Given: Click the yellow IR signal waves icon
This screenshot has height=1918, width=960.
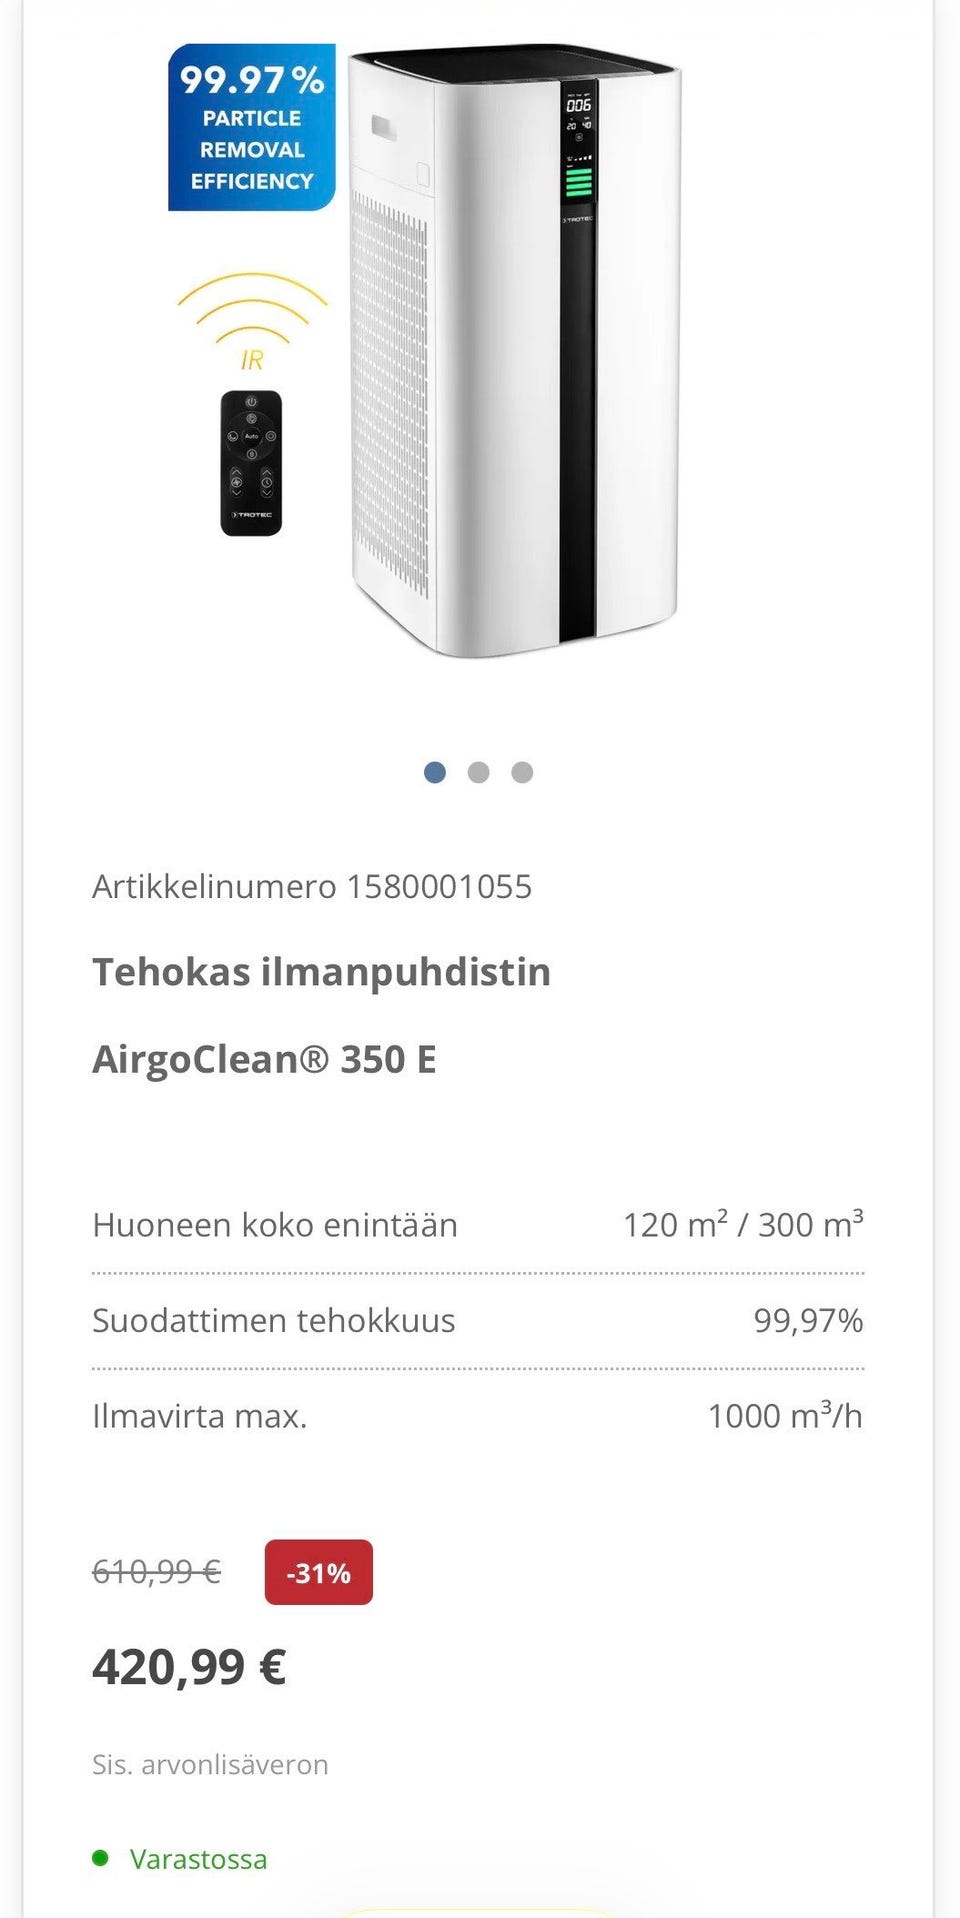Looking at the screenshot, I should 252,307.
